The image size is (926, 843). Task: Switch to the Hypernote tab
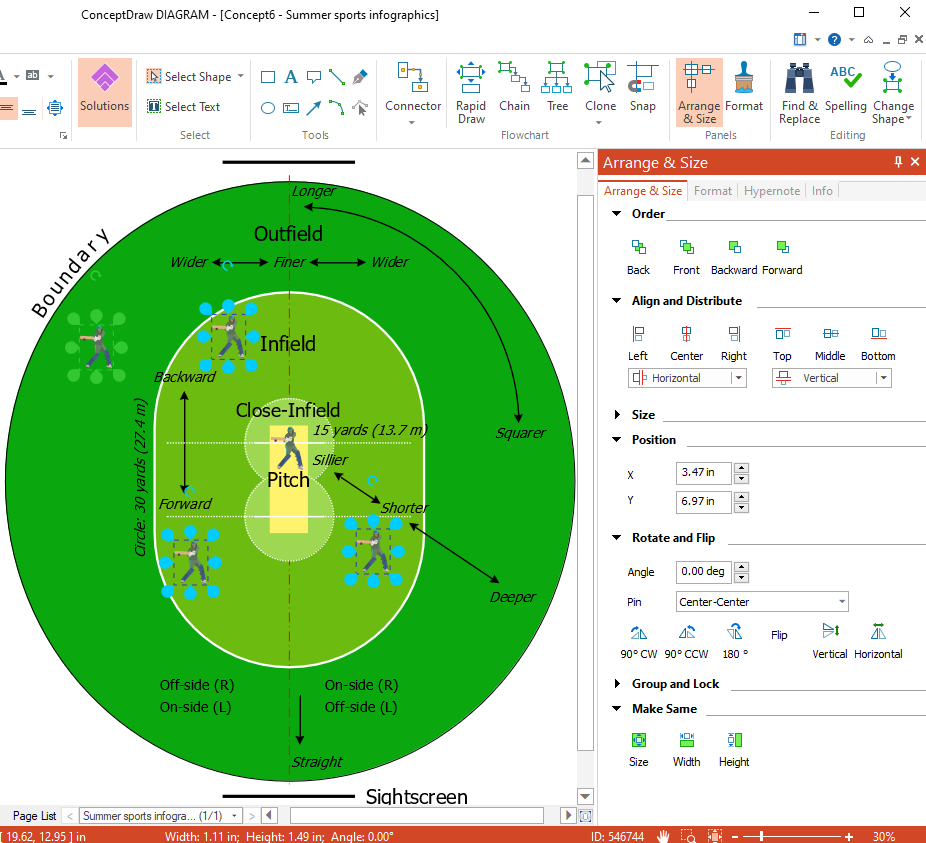(772, 191)
